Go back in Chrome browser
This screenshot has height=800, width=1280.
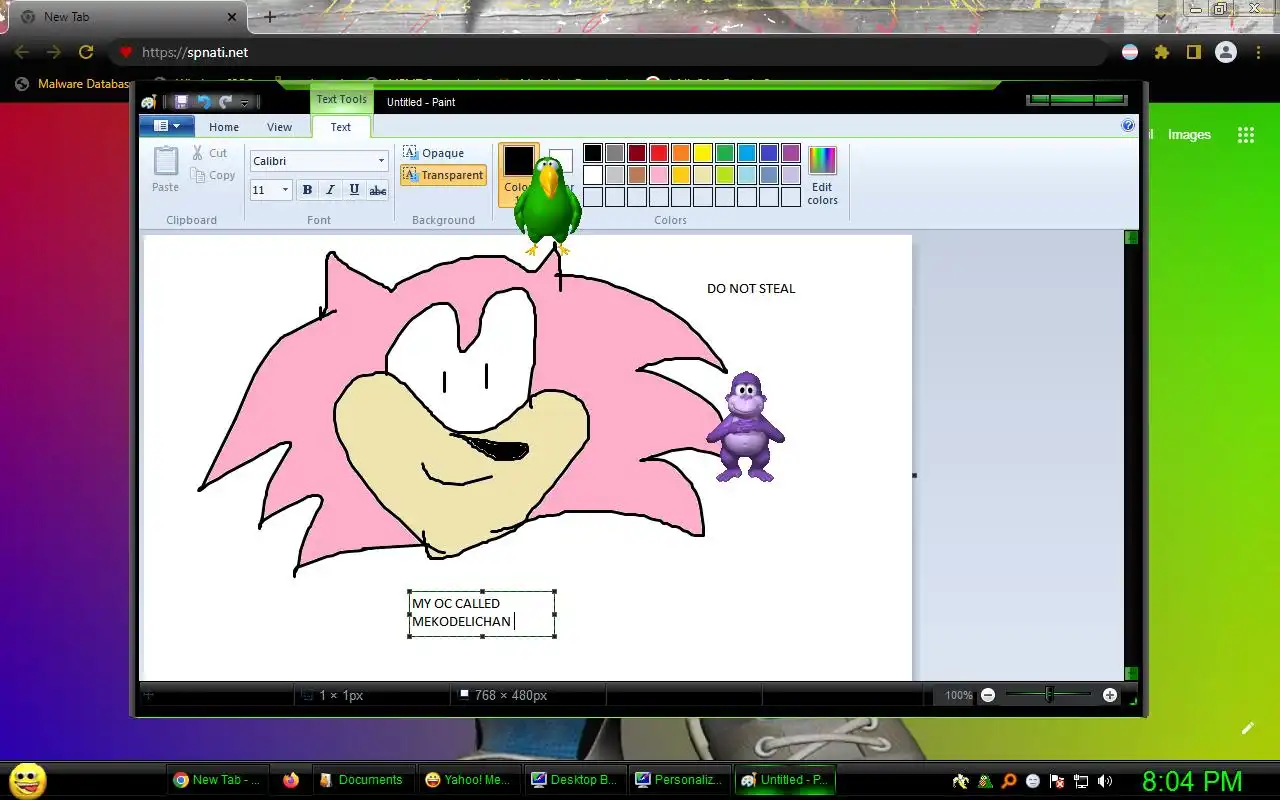pos(22,52)
